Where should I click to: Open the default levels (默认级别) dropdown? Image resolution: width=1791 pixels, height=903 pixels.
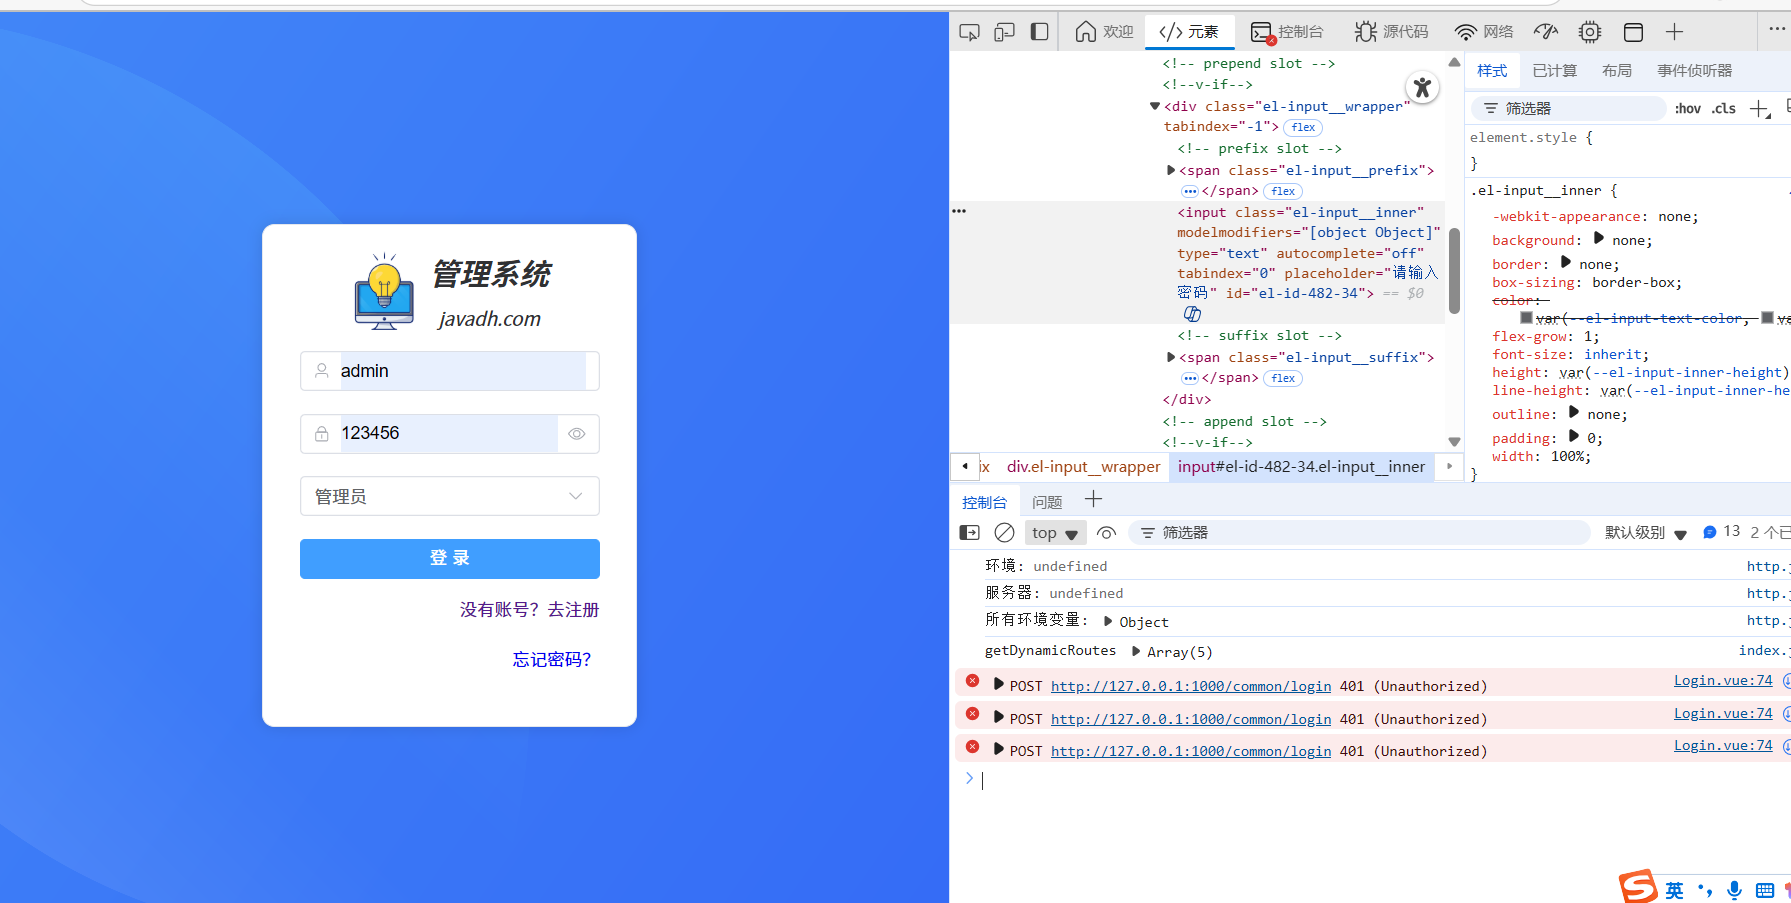tap(1645, 533)
